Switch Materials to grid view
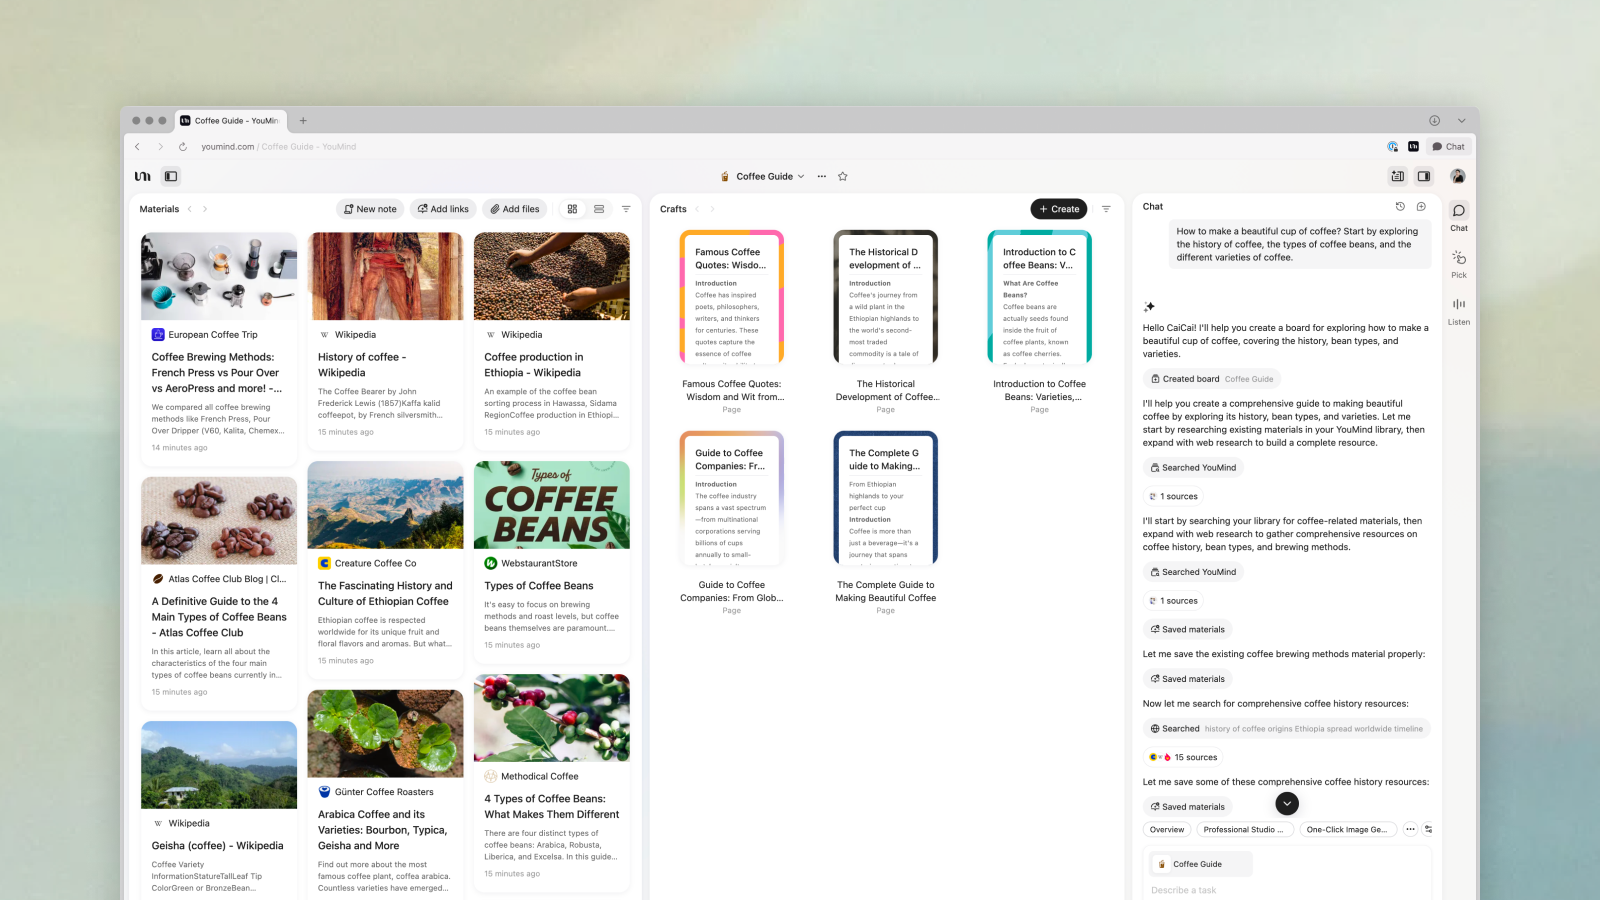1600x900 pixels. [x=572, y=209]
